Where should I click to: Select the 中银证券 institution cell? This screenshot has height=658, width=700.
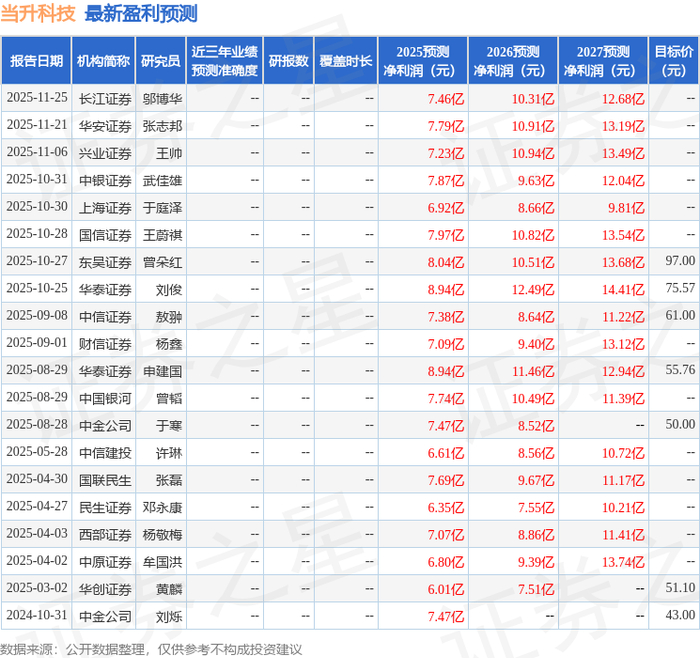105,180
